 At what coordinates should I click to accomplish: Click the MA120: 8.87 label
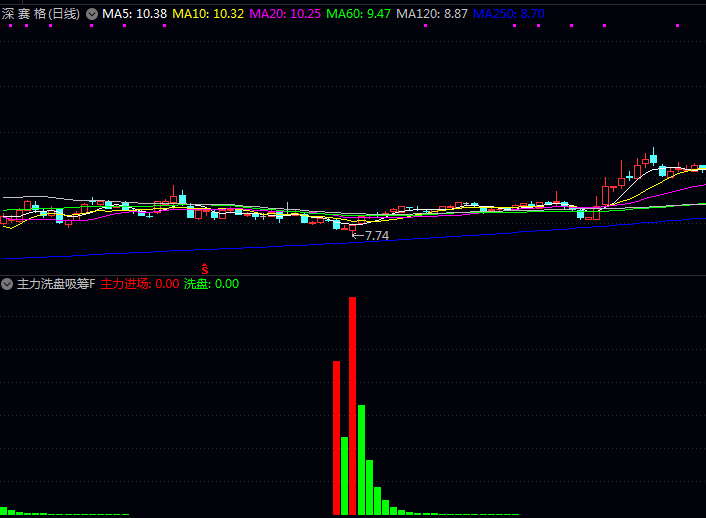point(432,14)
